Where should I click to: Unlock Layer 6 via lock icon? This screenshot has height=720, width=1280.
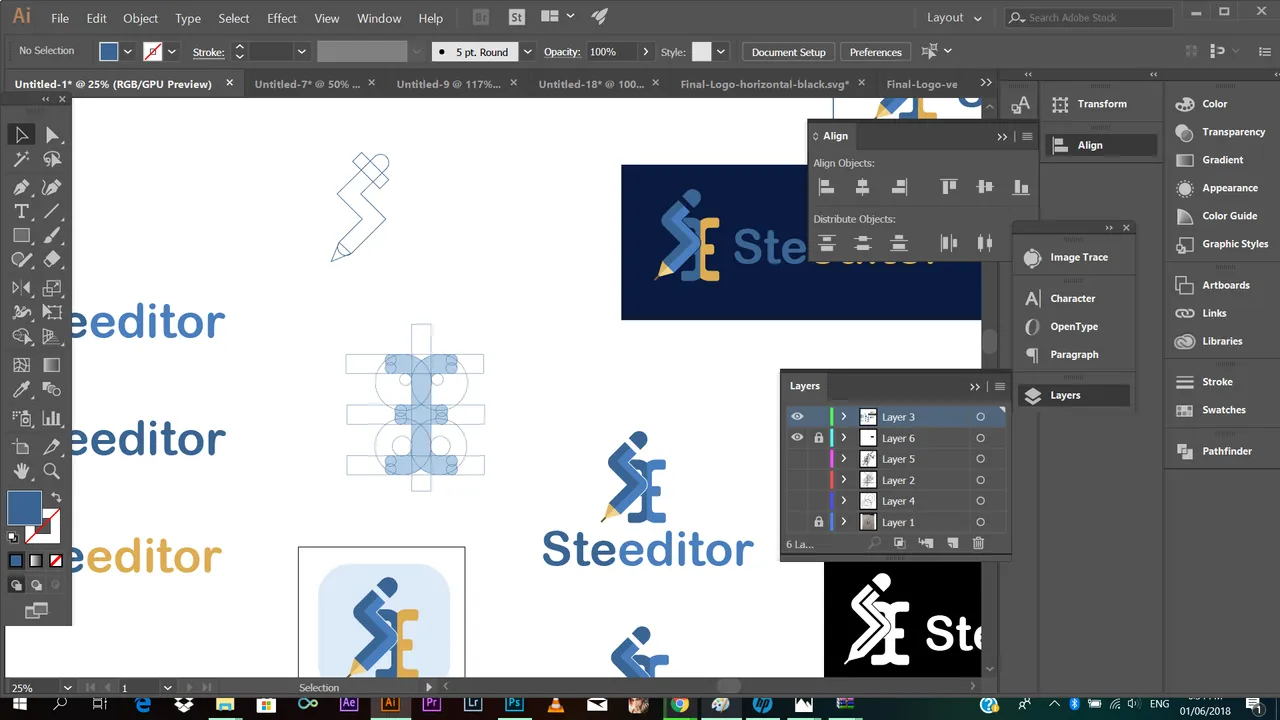tap(819, 438)
